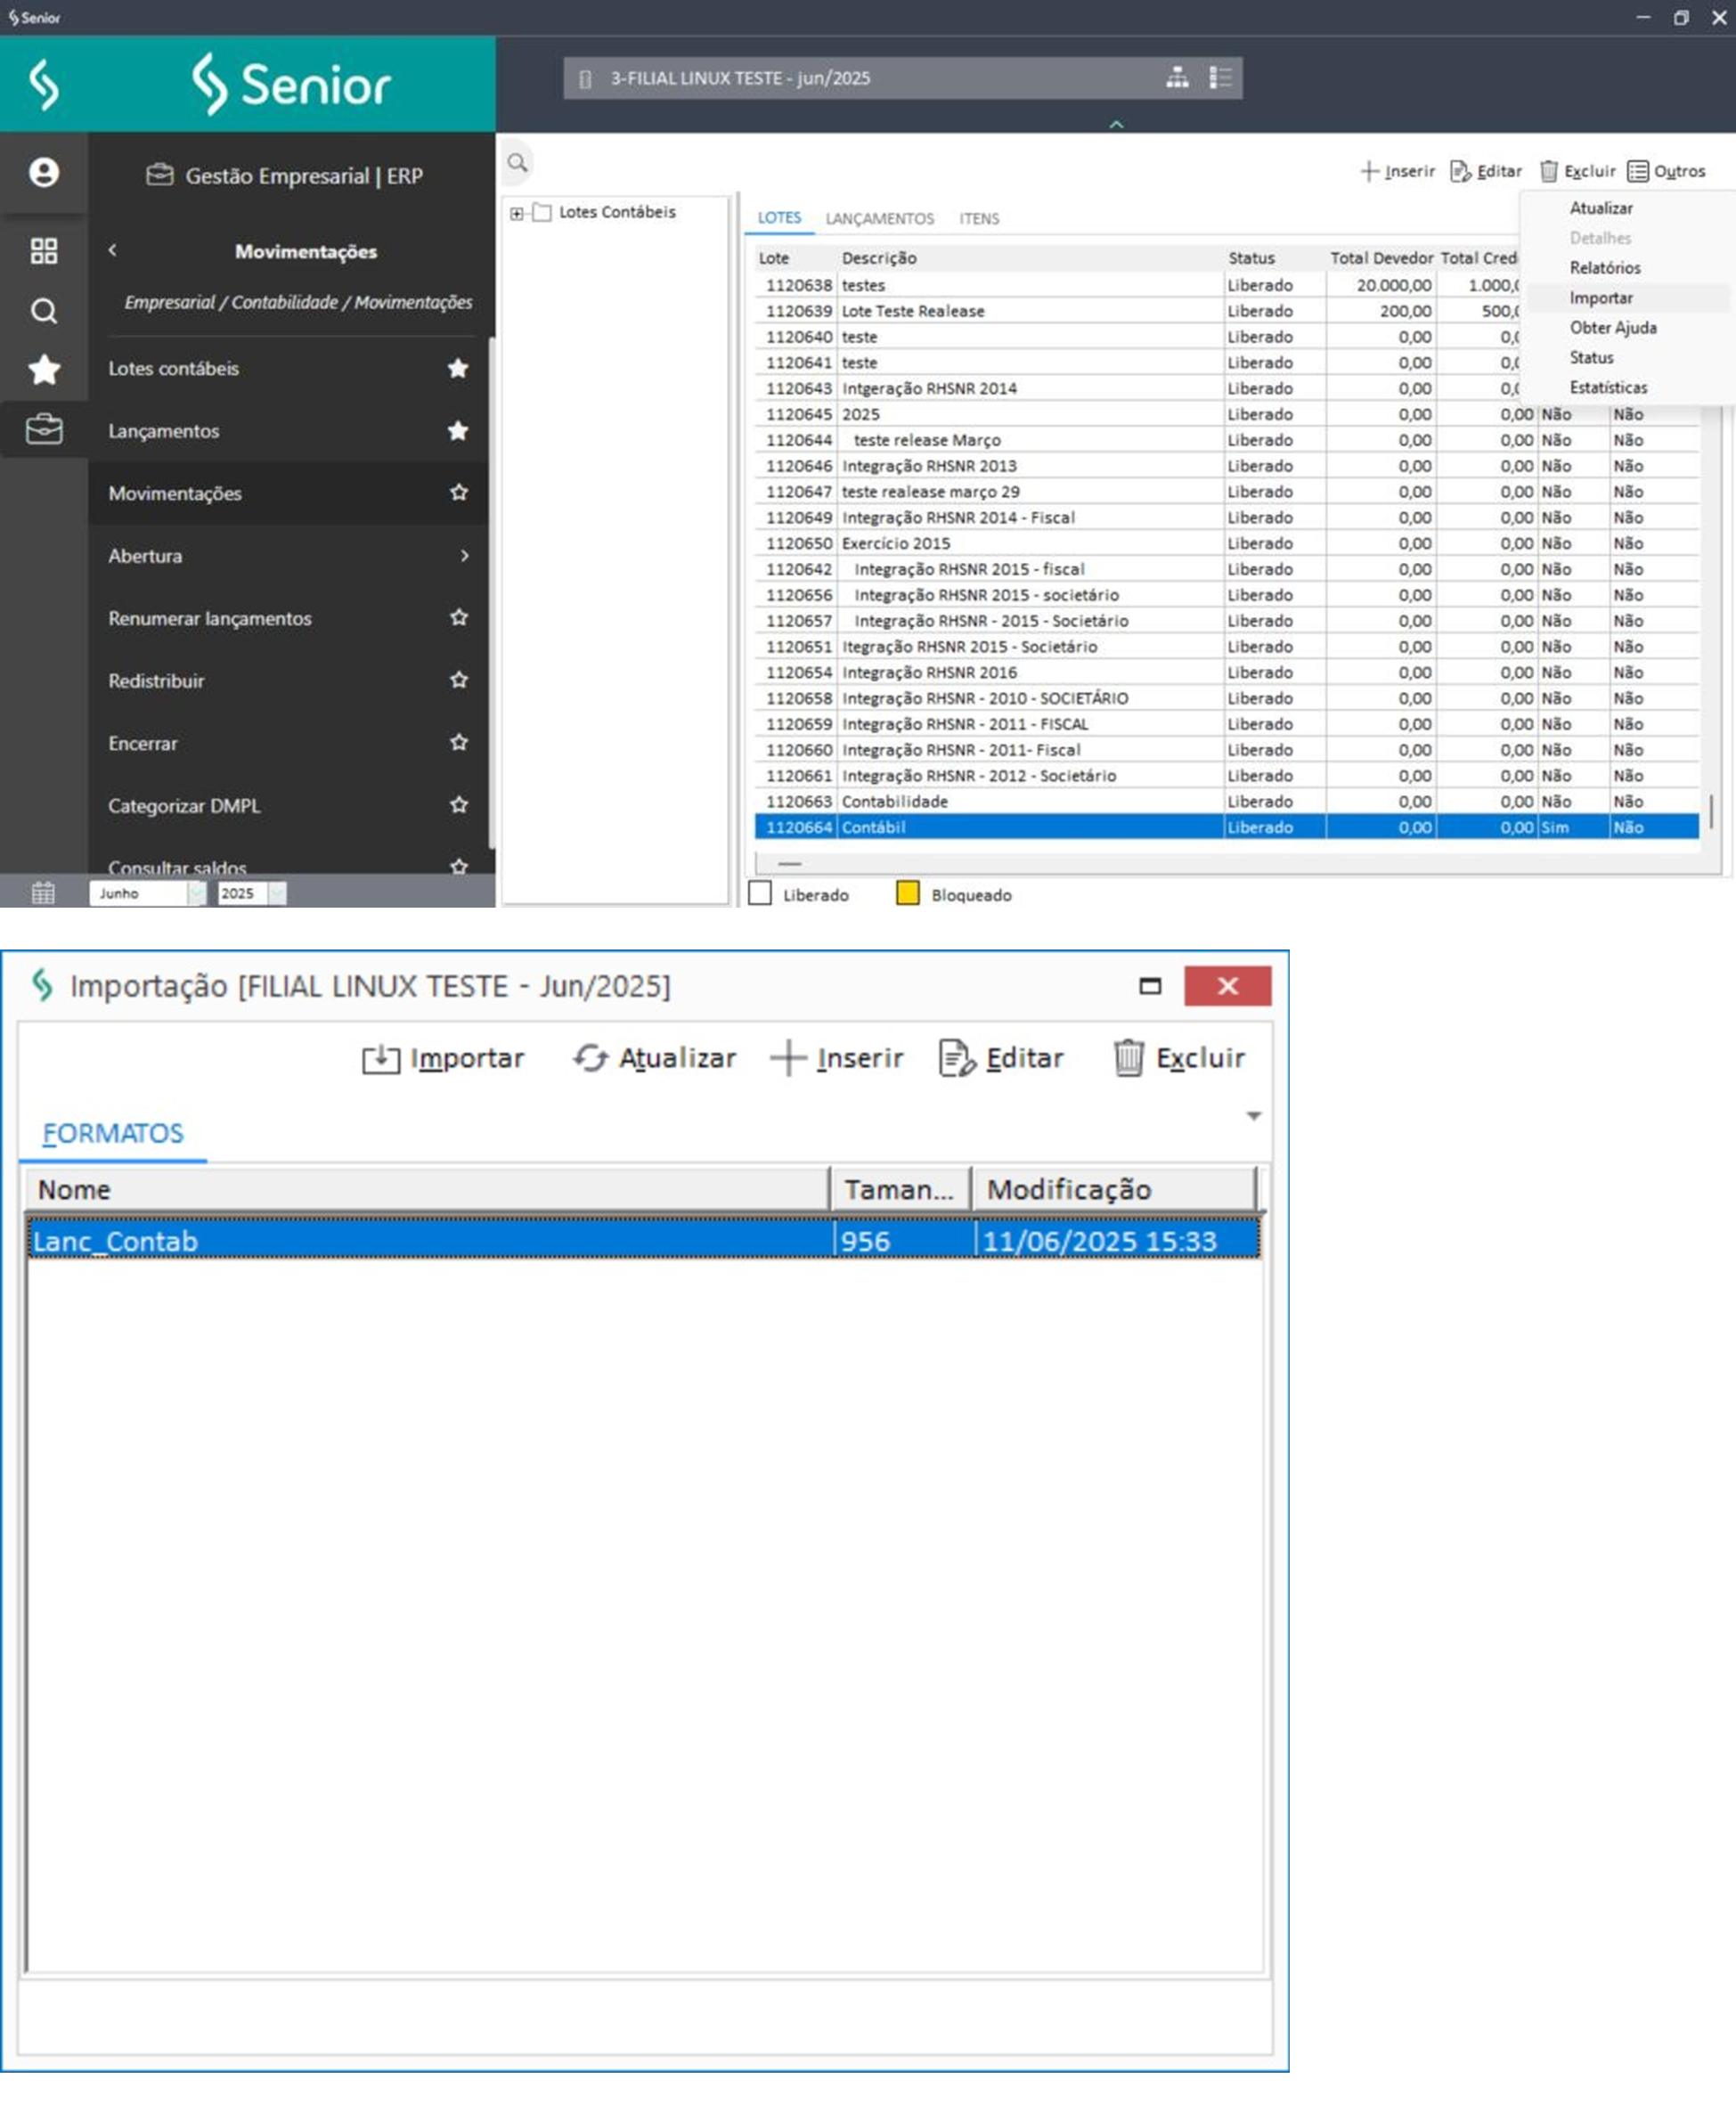Click the briefcase module sidebar icon
Viewport: 1736px width, 2103px height.
tap(44, 430)
